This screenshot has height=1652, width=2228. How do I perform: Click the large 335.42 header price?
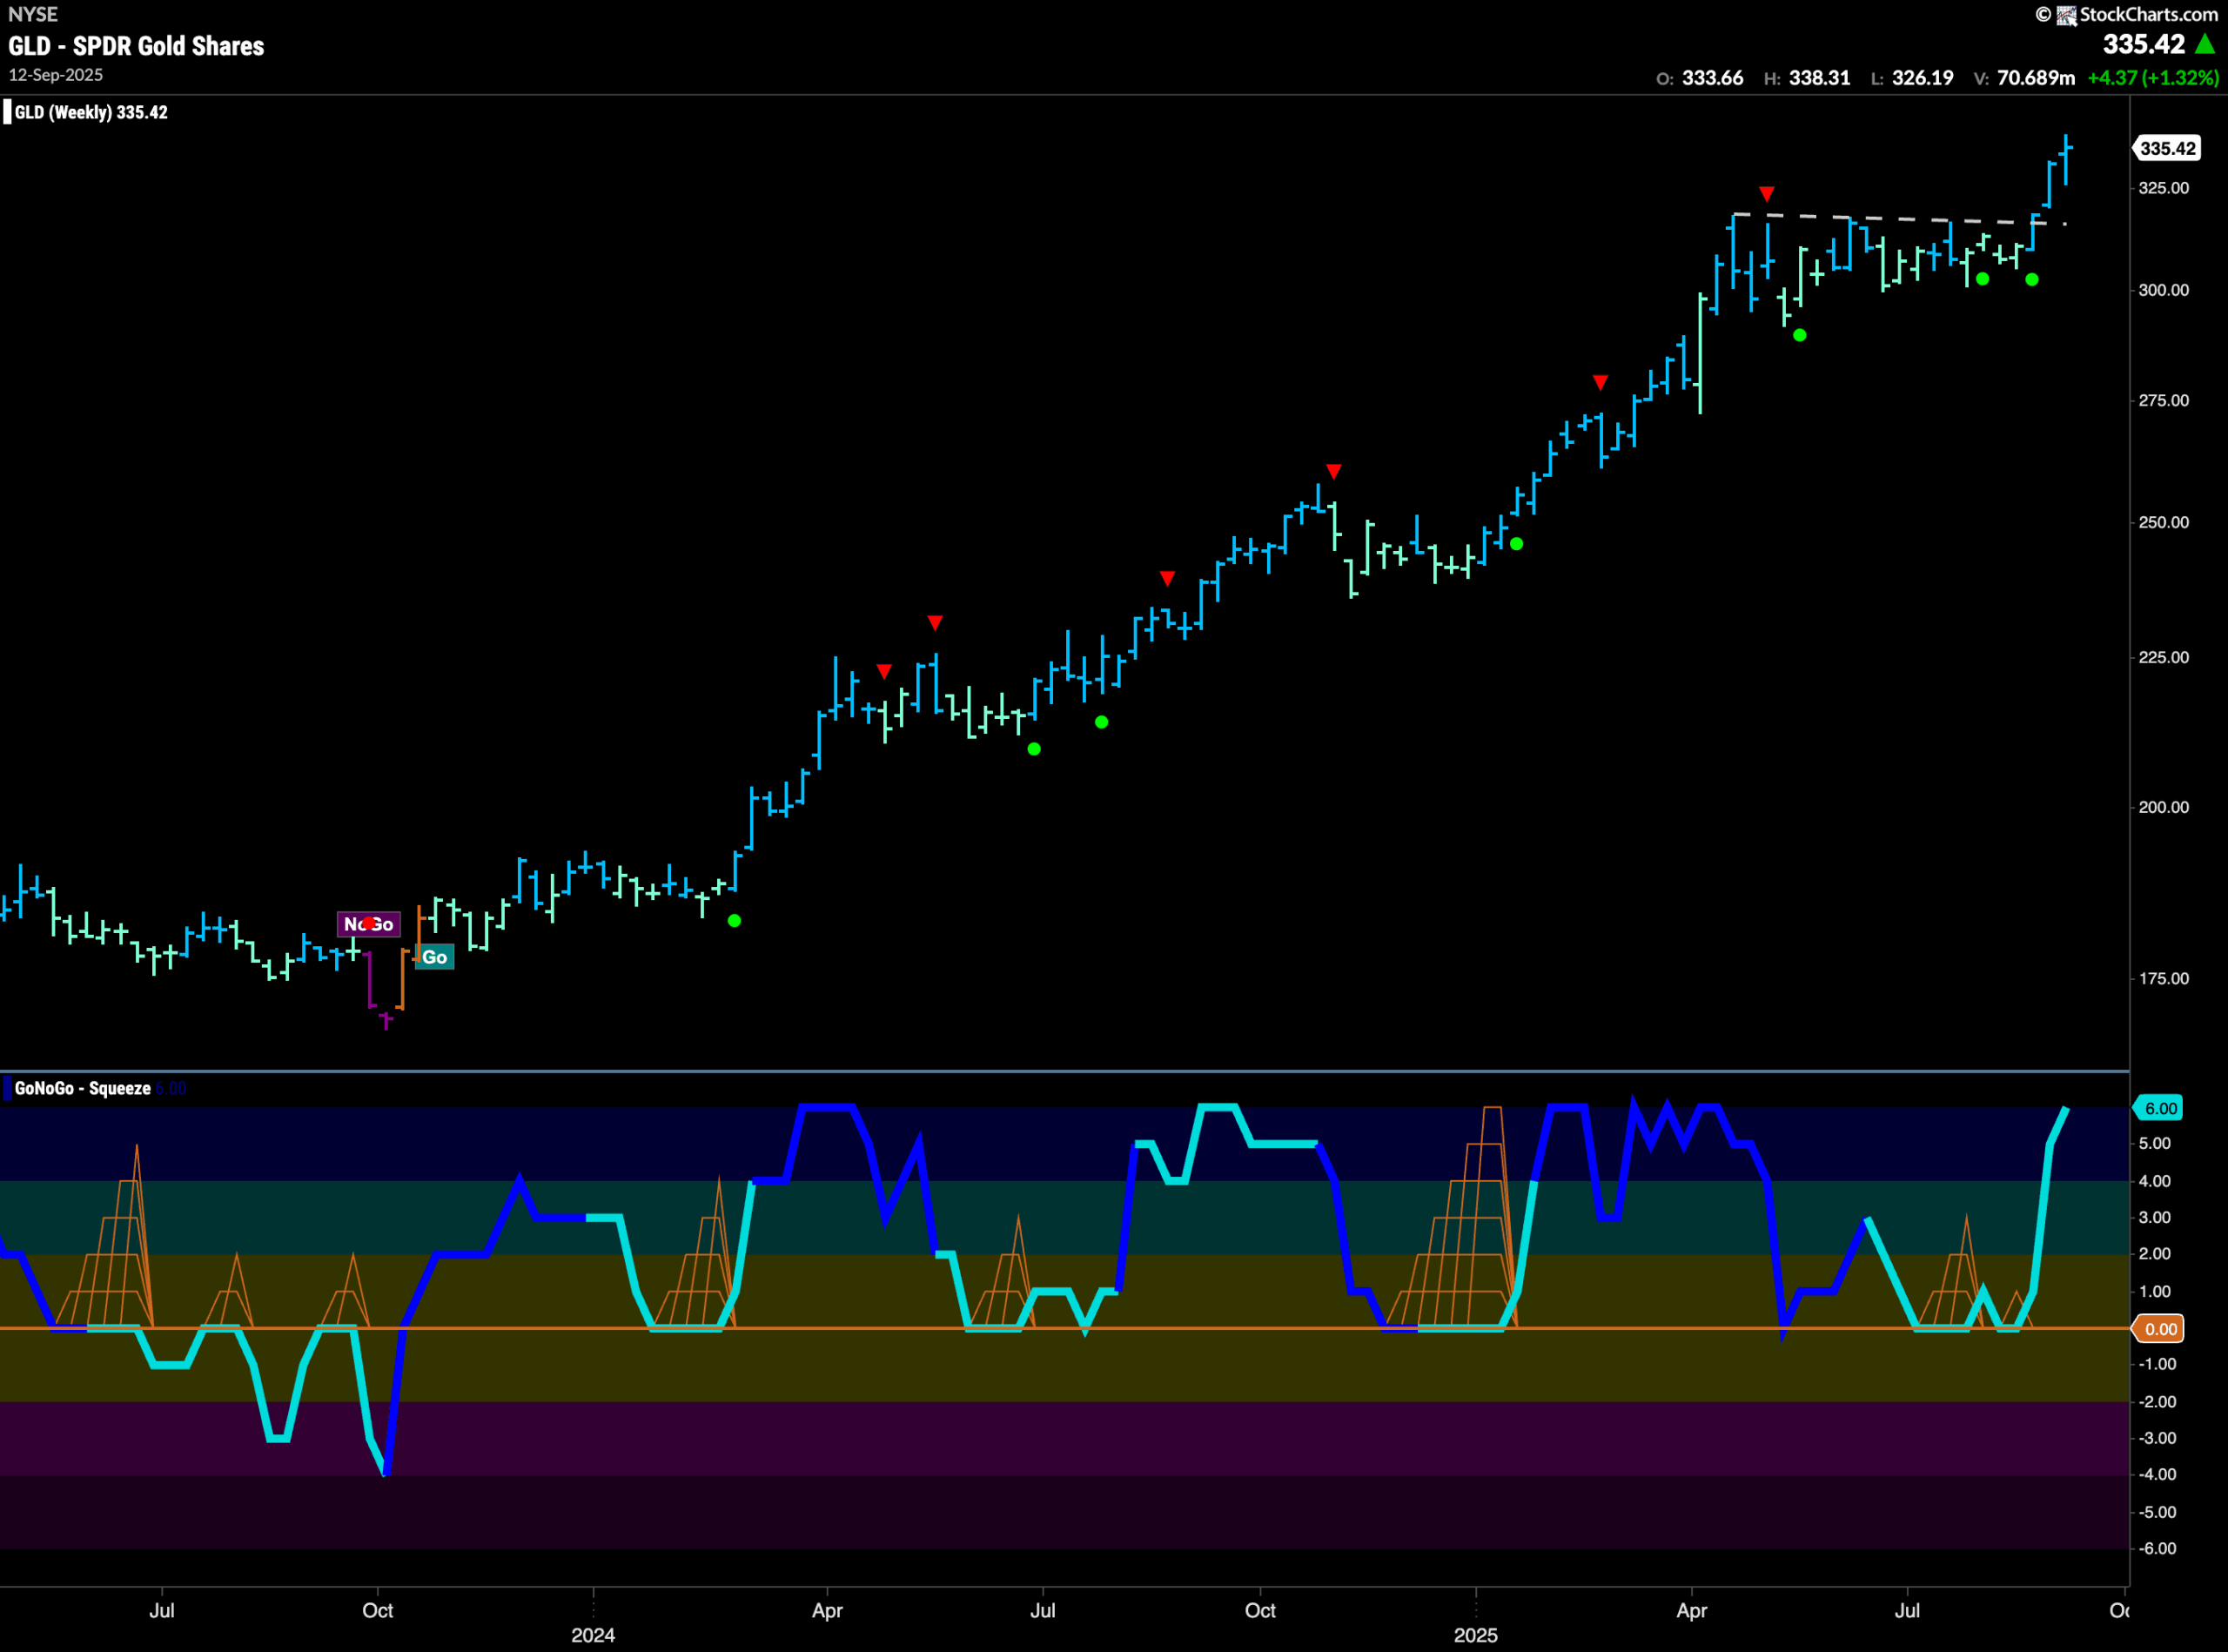pos(2144,44)
